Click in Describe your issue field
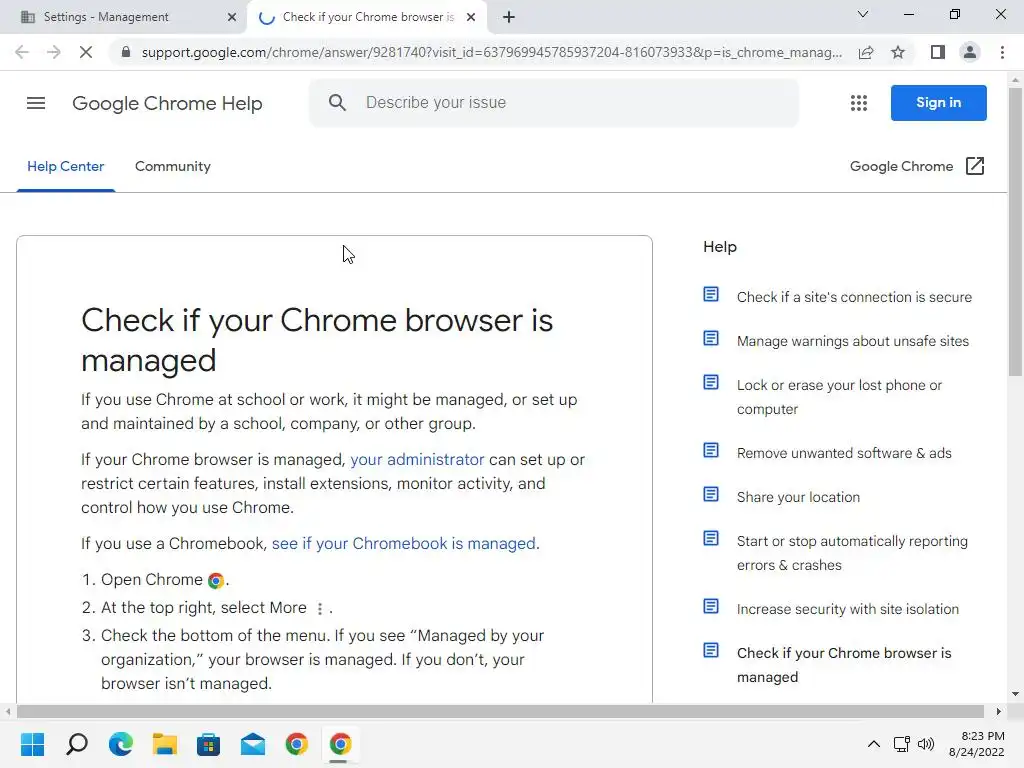The image size is (1024, 768). click(x=554, y=103)
